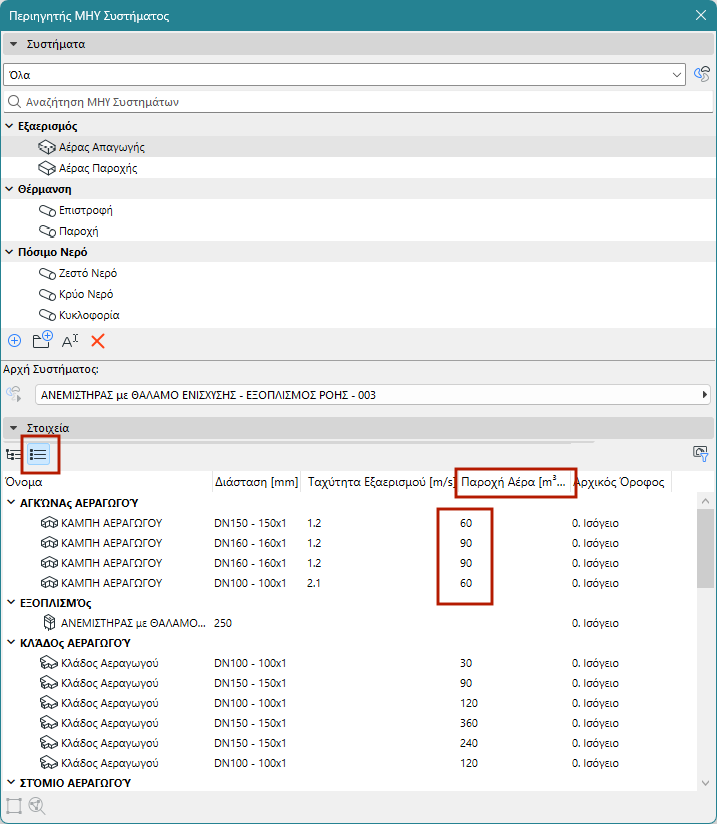Sort by the Παροχή Αέρα column header
This screenshot has height=824, width=717.
coord(513,482)
